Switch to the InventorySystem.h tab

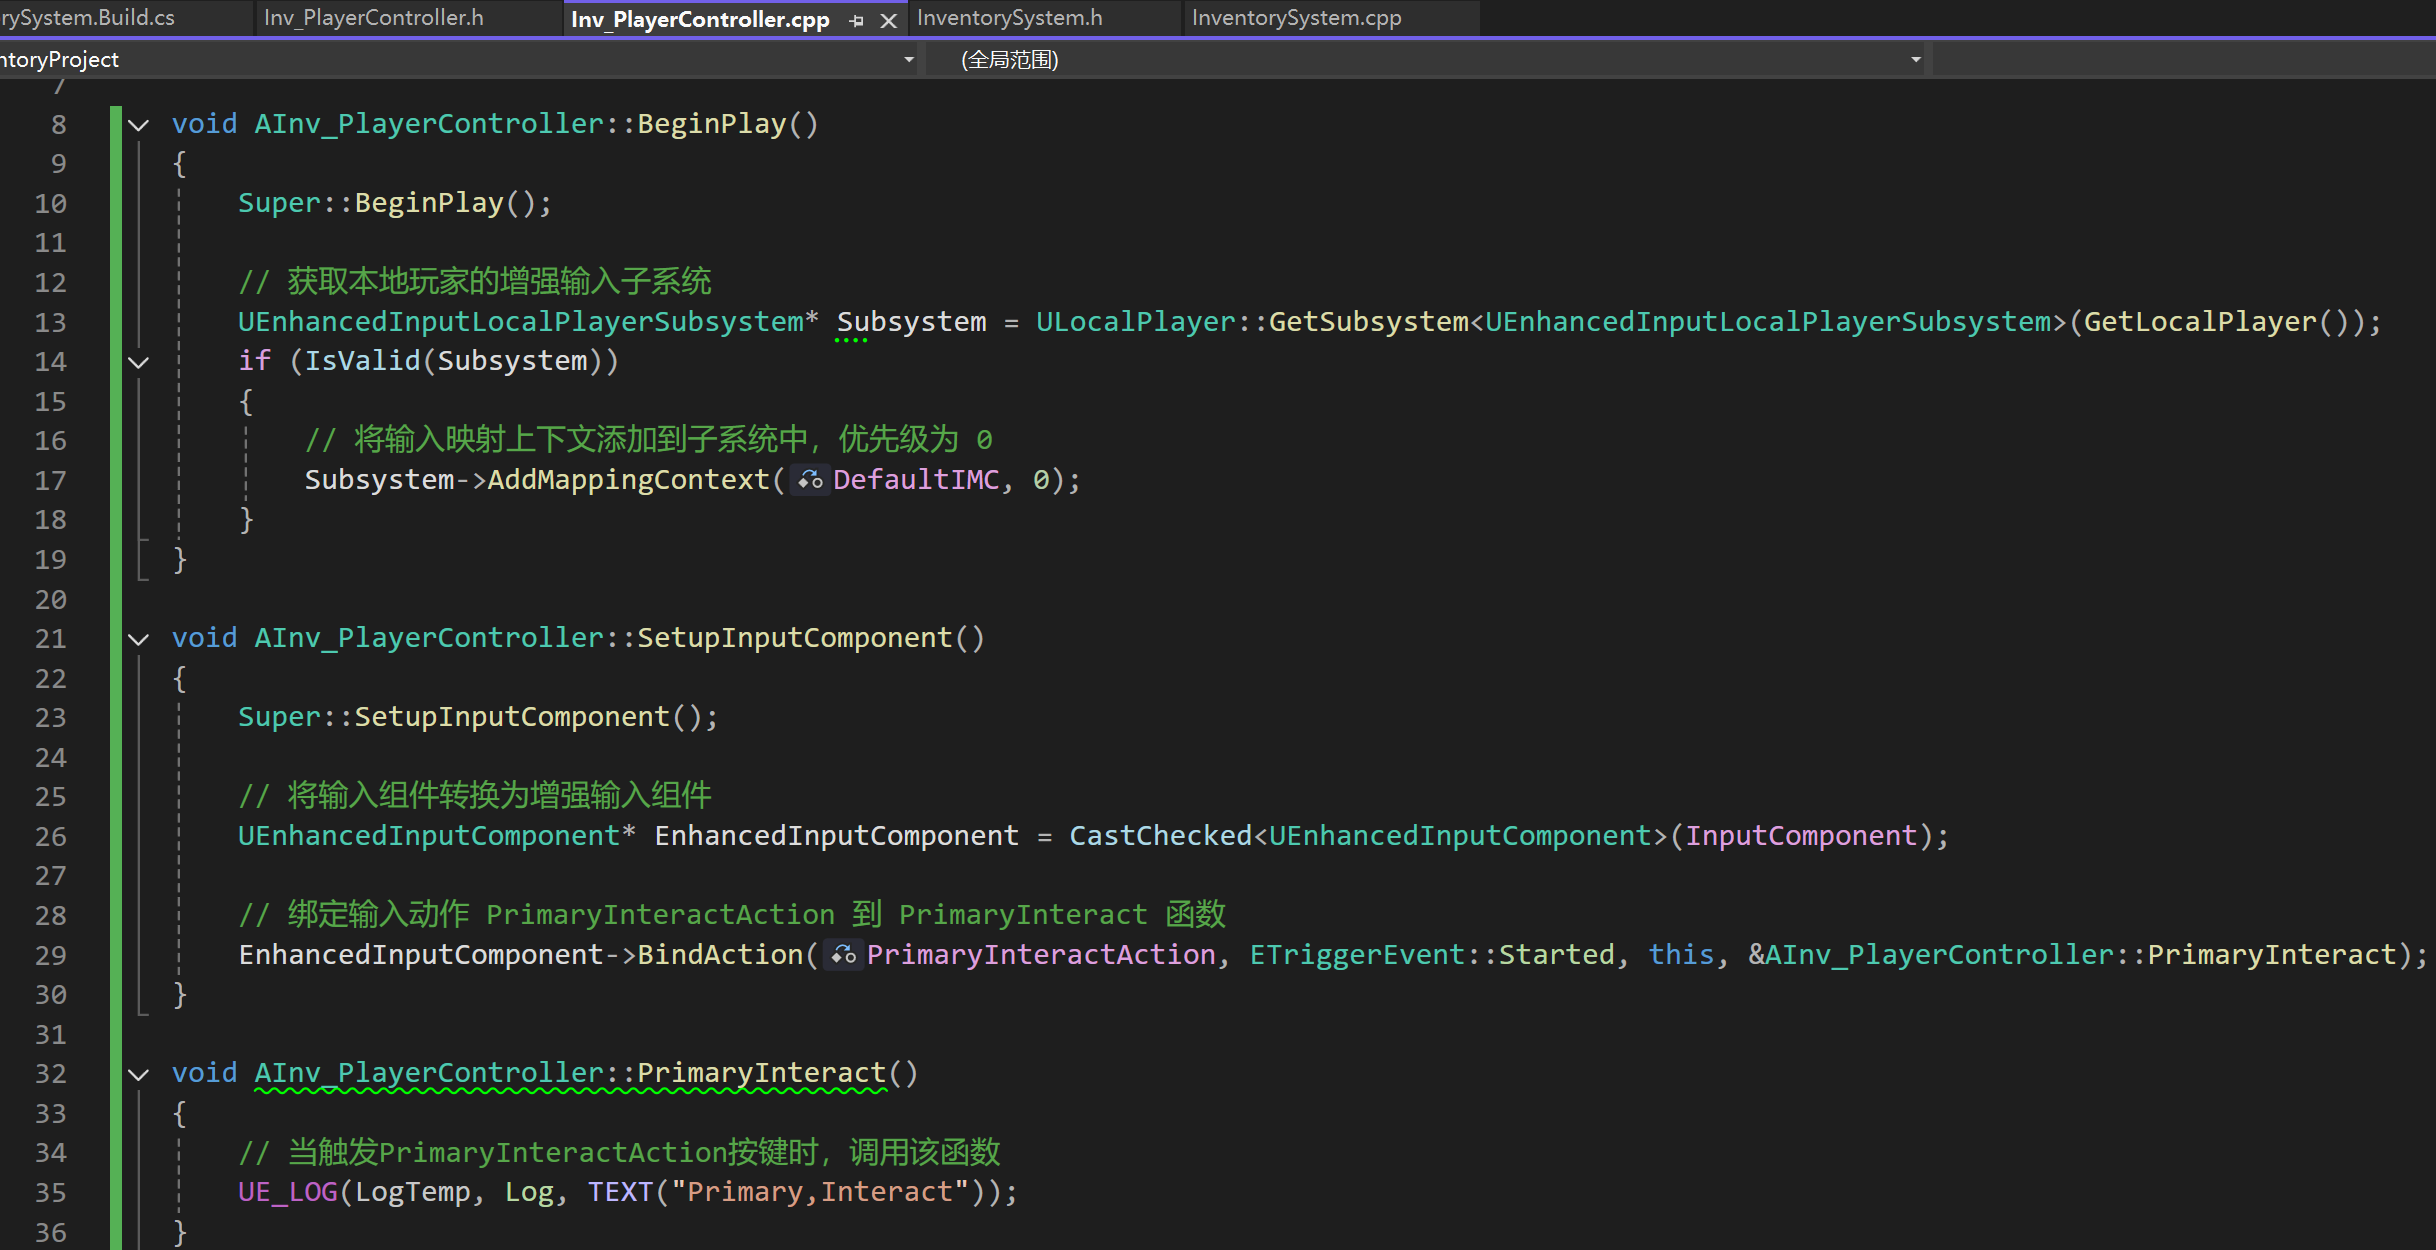[x=1009, y=18]
